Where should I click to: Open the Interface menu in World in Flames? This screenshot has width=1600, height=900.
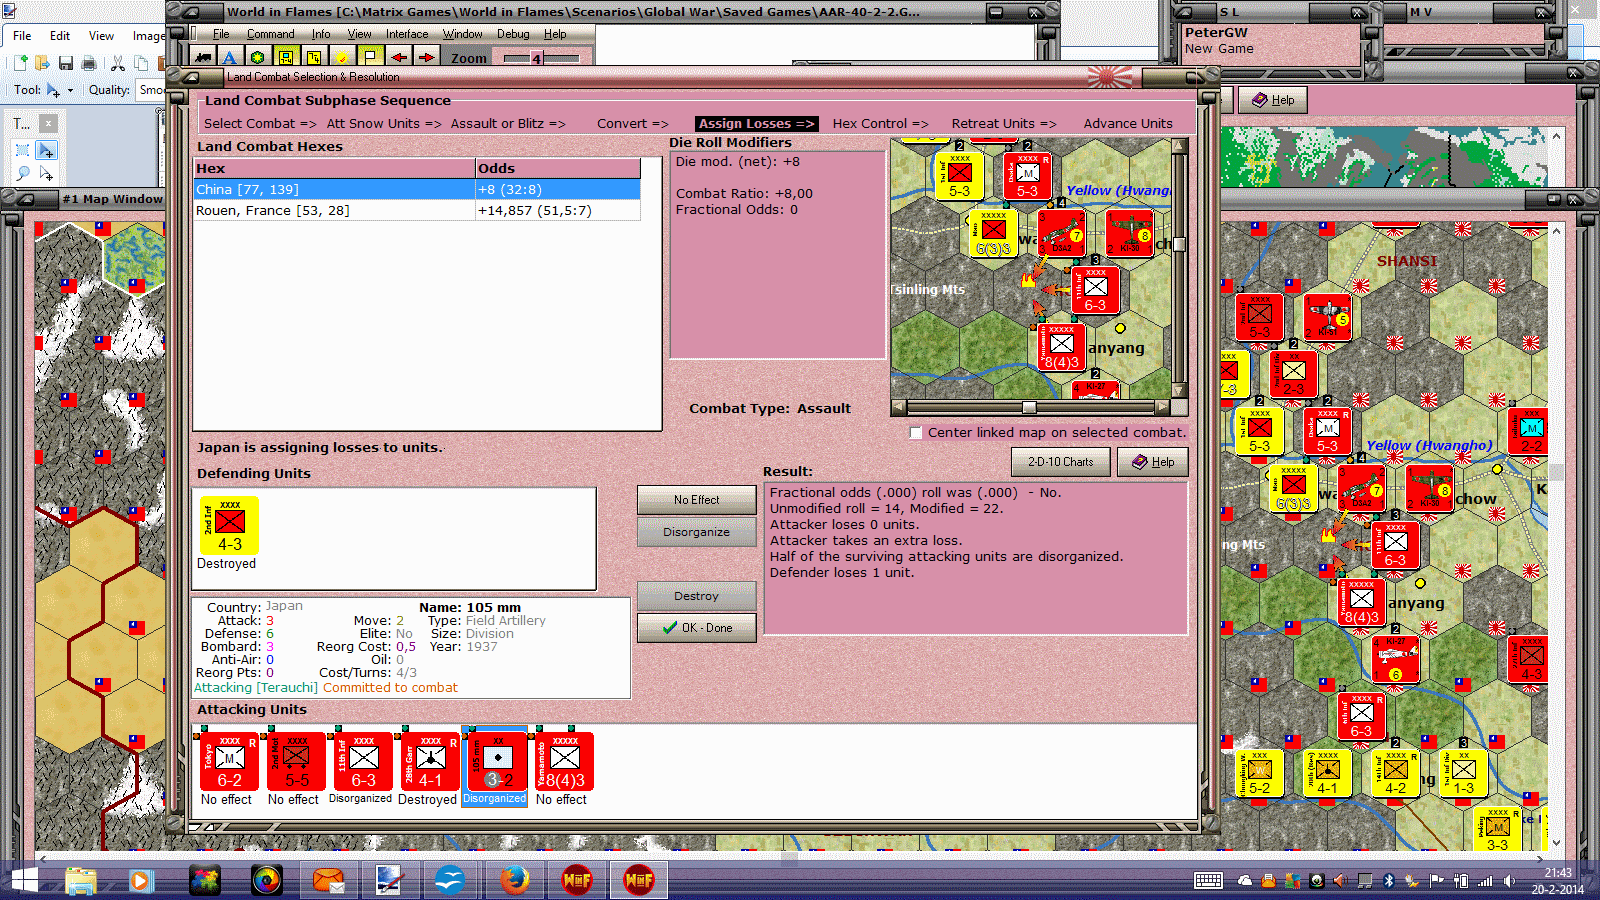(407, 34)
